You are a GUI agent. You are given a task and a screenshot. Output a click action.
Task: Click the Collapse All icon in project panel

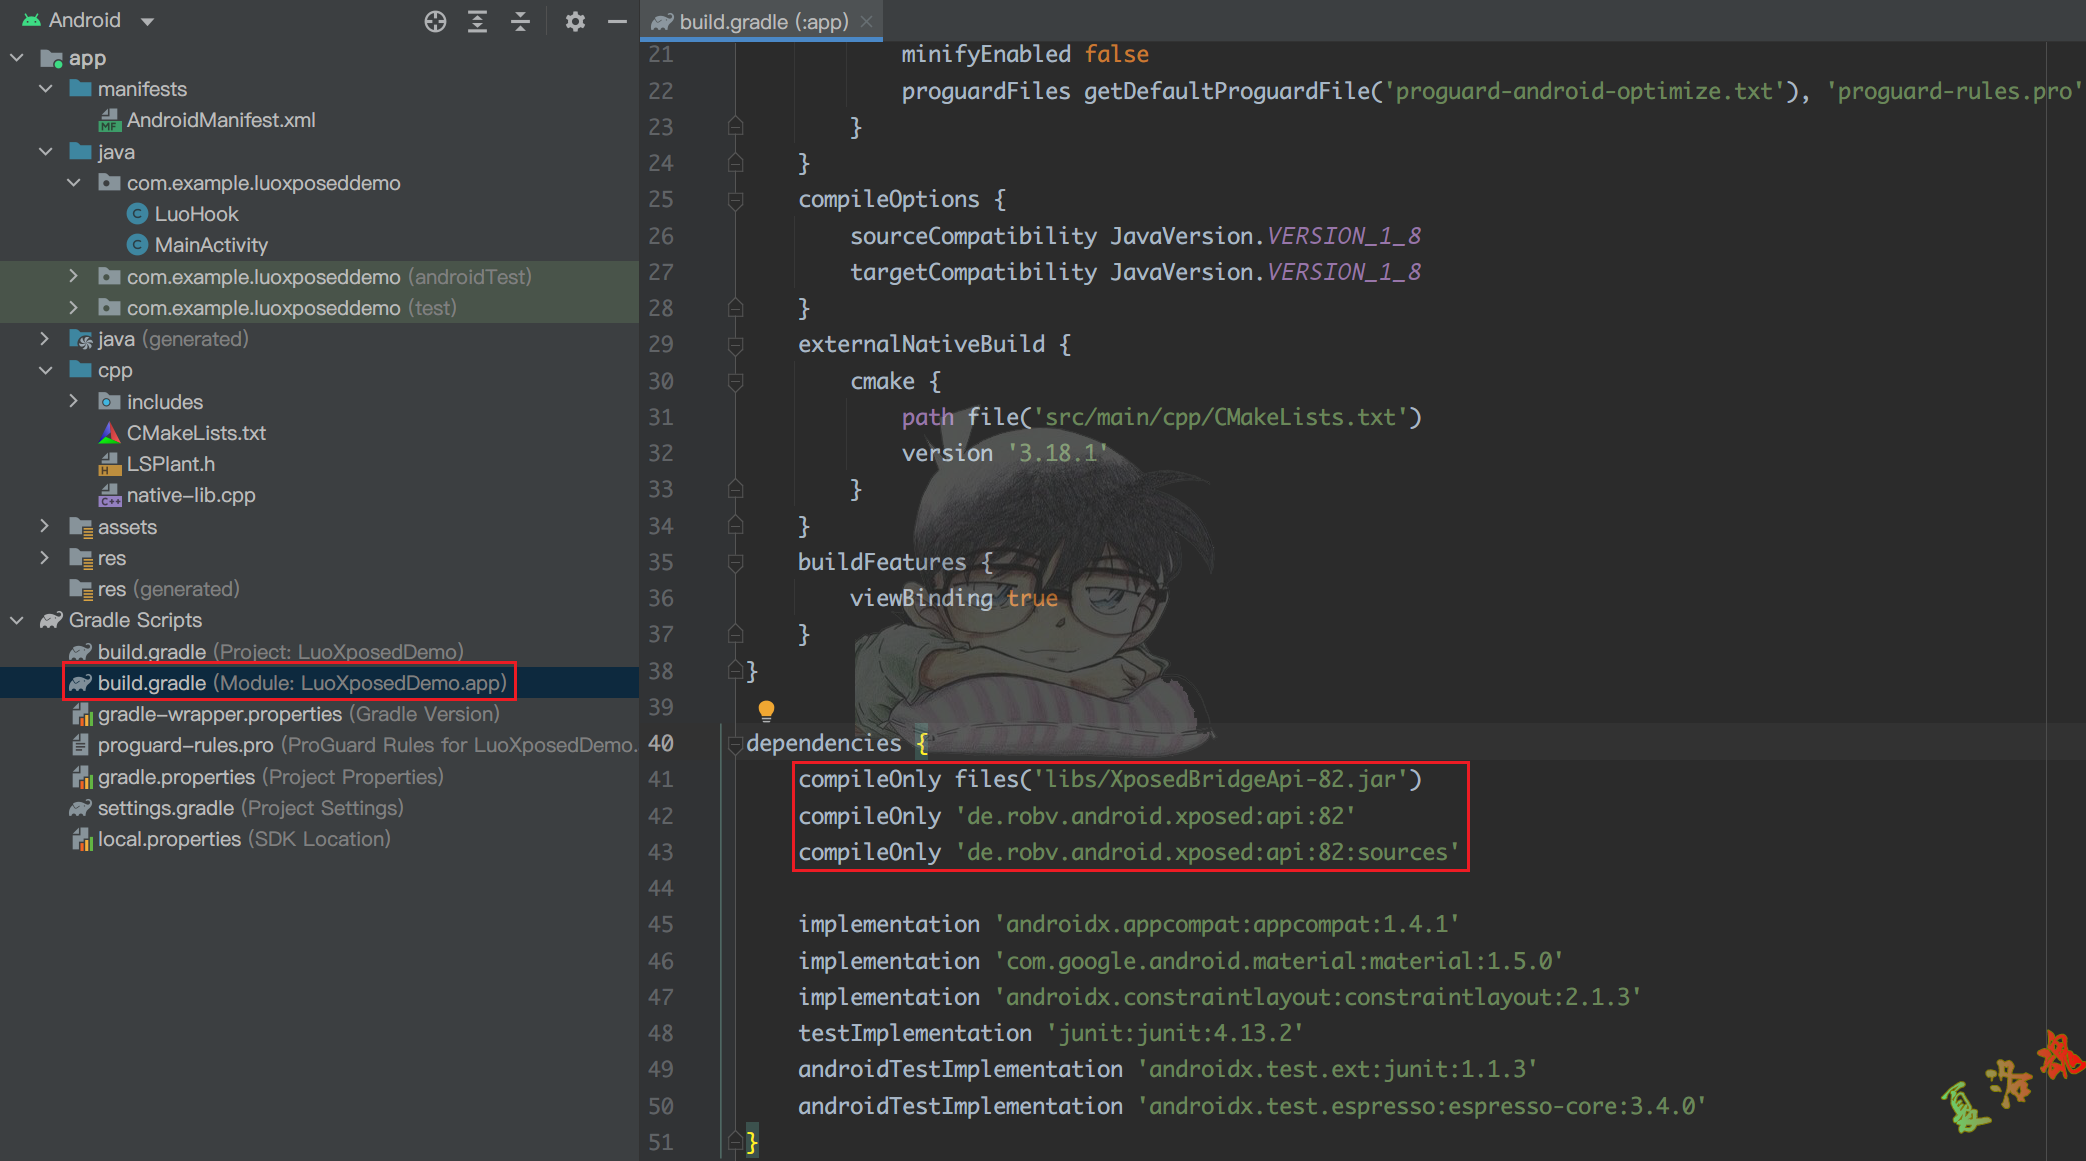click(x=520, y=21)
